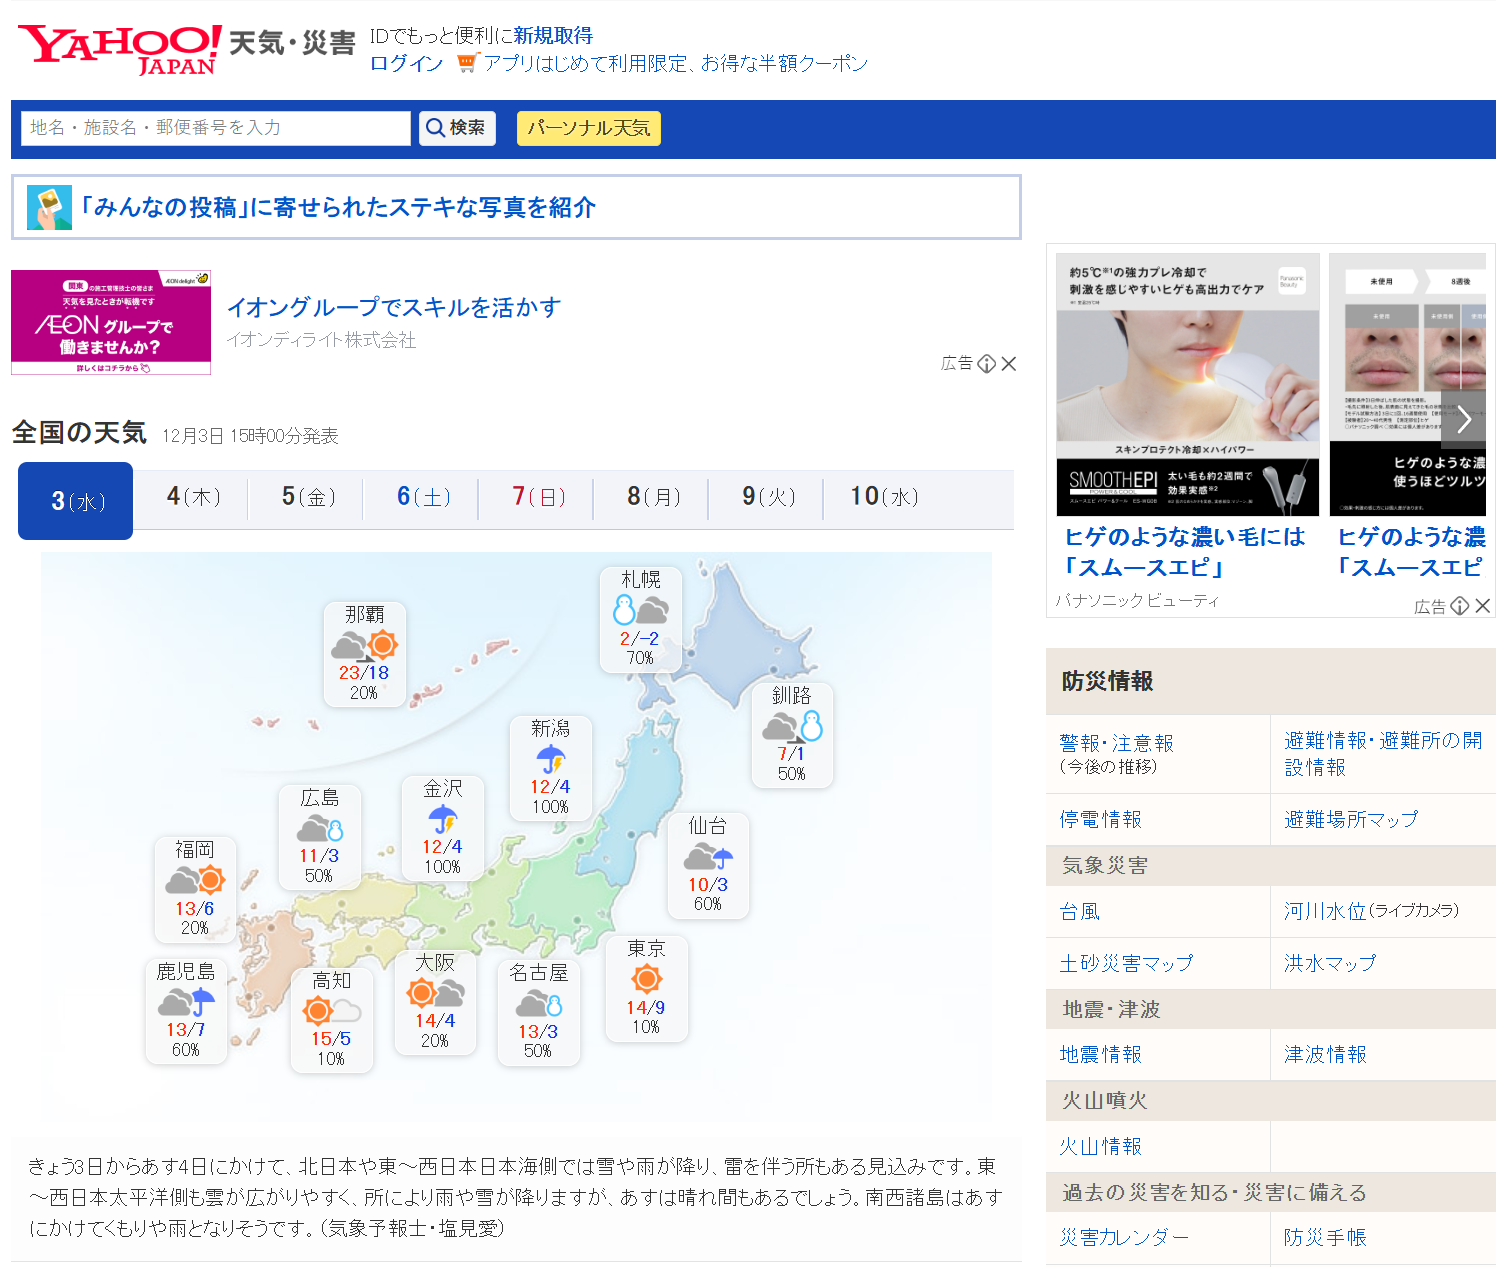Select the 7(日) forecast tab
Viewport: 1508px width, 1267px height.
click(x=537, y=497)
